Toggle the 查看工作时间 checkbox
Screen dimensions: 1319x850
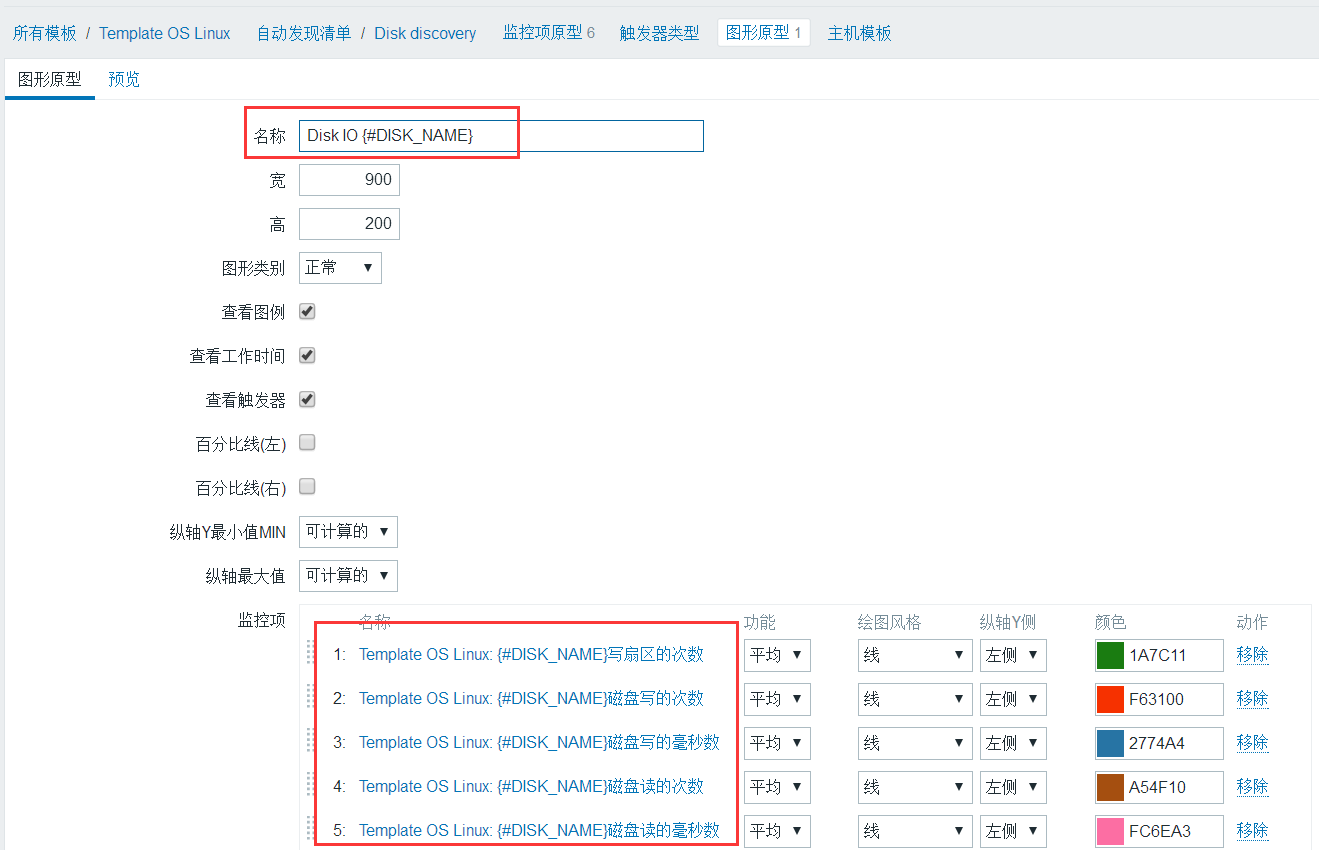(x=308, y=355)
